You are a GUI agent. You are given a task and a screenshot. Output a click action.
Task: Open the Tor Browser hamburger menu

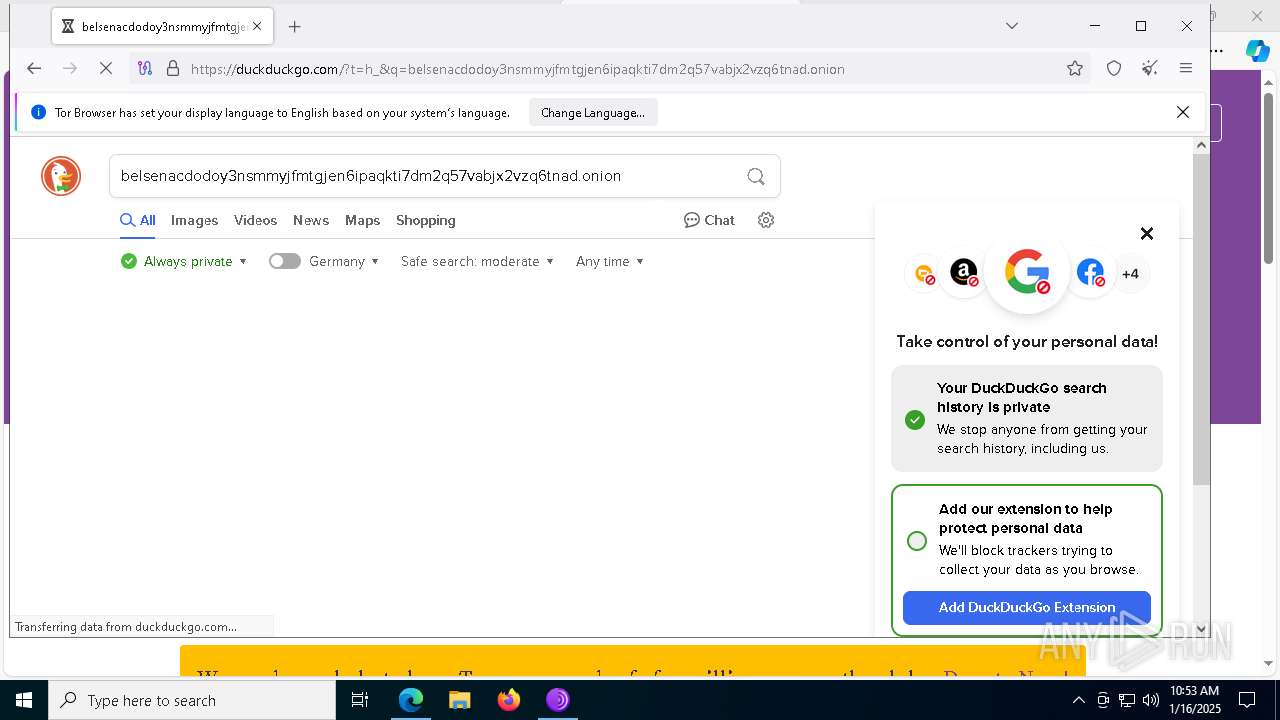pyautogui.click(x=1186, y=69)
